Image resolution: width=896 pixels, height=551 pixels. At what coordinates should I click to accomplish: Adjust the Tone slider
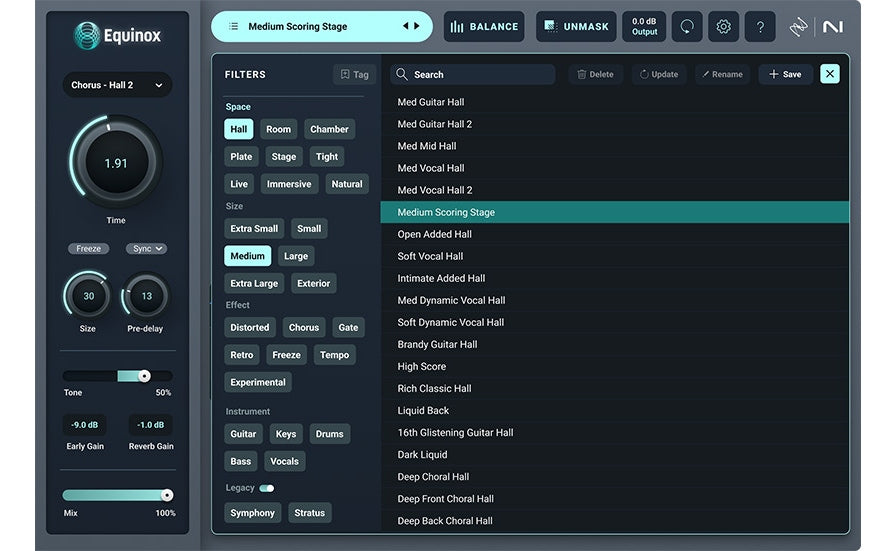click(x=117, y=376)
